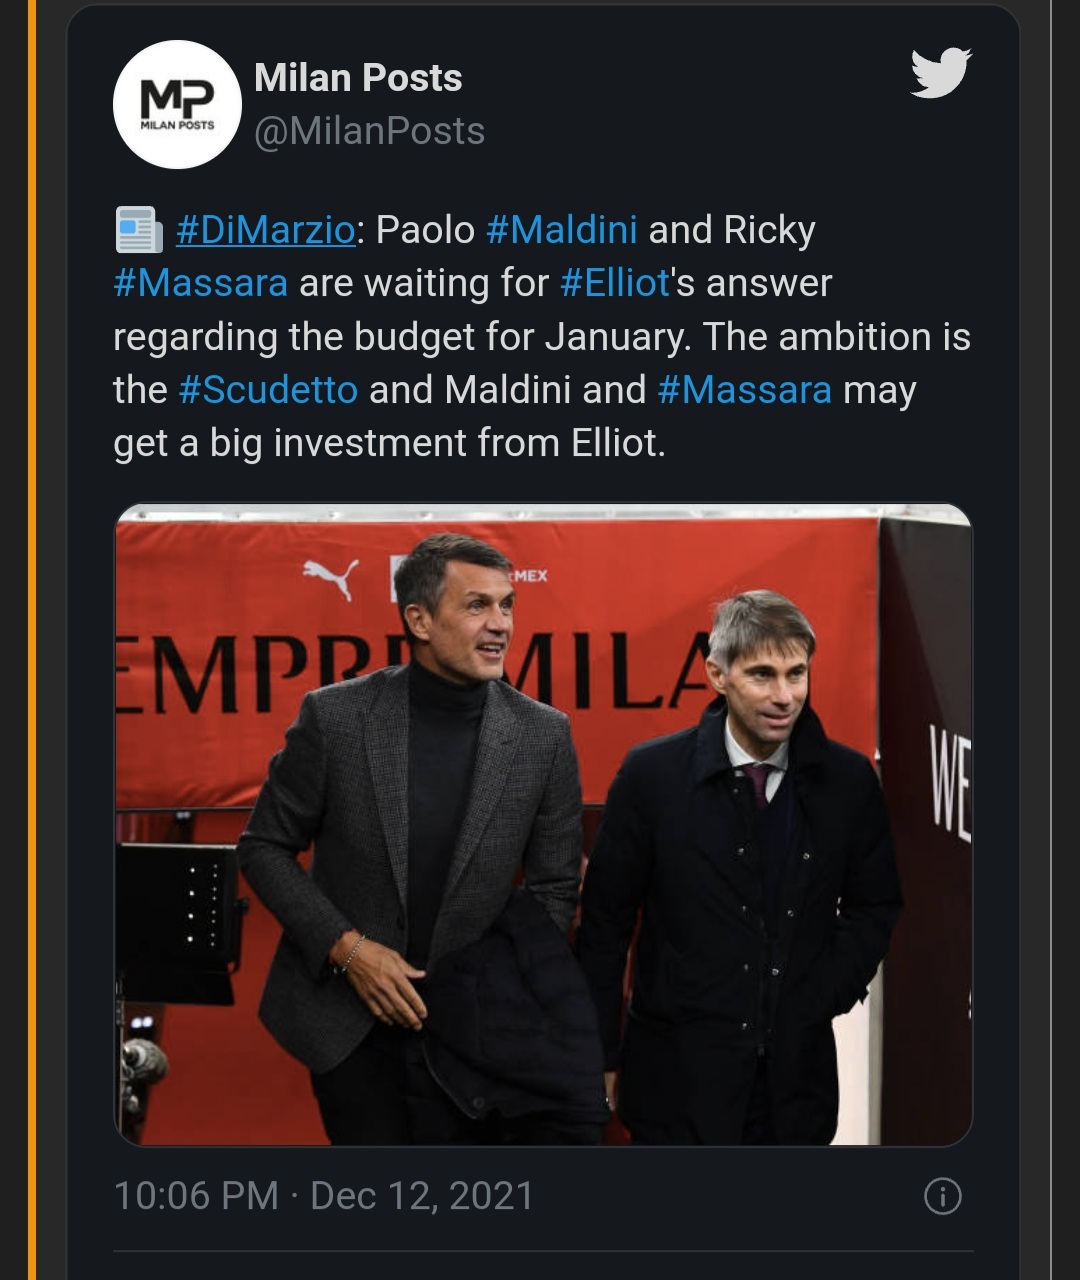Open the #DiMarzio hashtag
Screen dimensions: 1080x1280
[x=265, y=230]
